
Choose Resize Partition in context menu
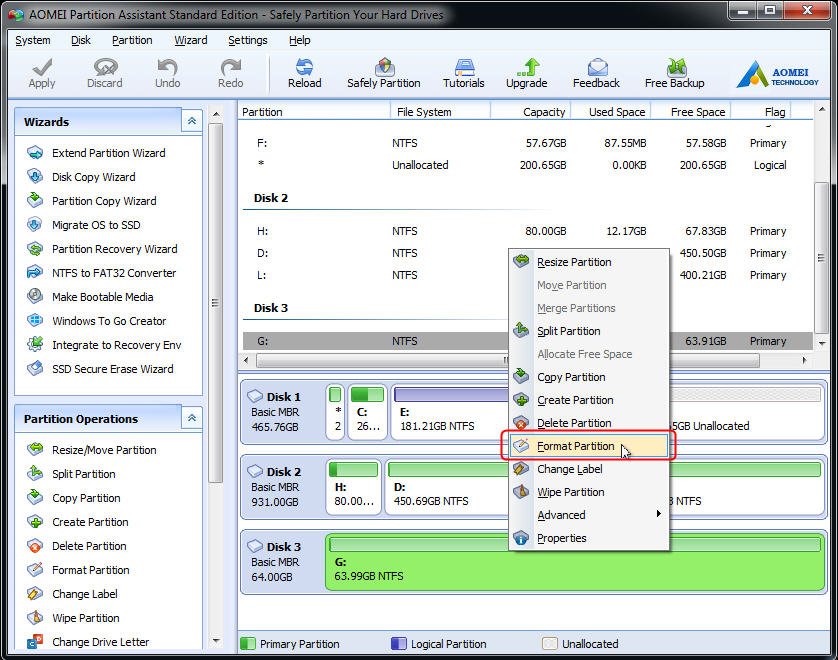tap(589, 262)
